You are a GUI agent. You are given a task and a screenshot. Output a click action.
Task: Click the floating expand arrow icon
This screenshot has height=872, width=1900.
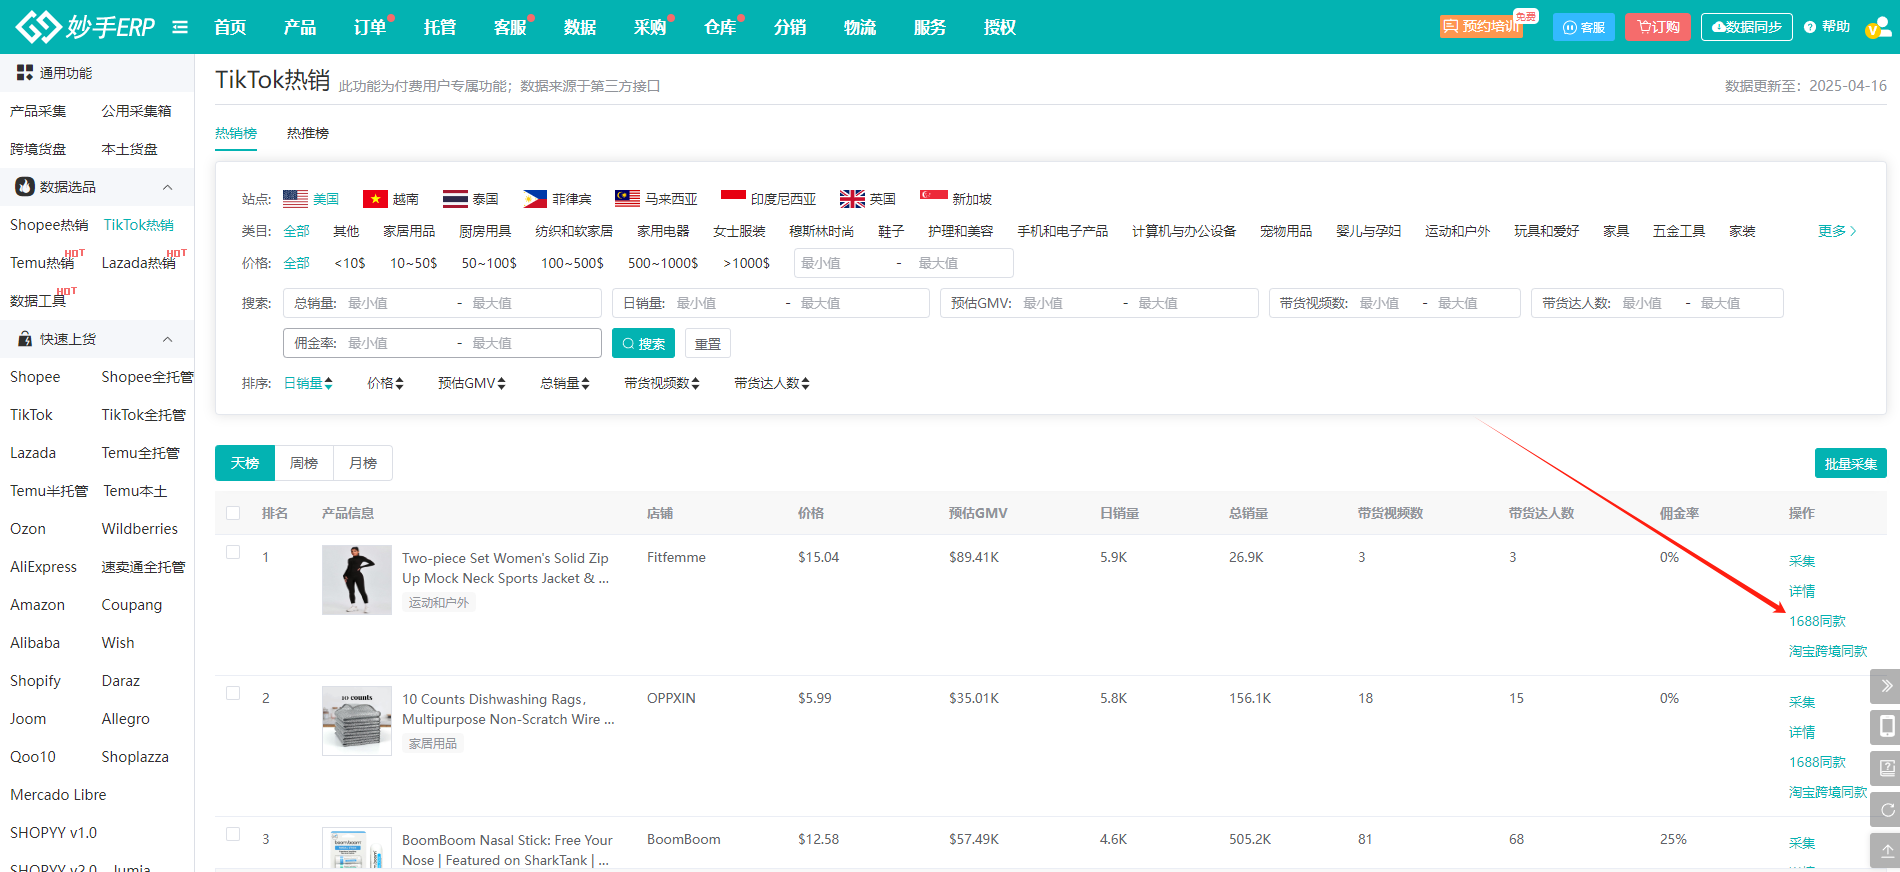coord(1886,686)
